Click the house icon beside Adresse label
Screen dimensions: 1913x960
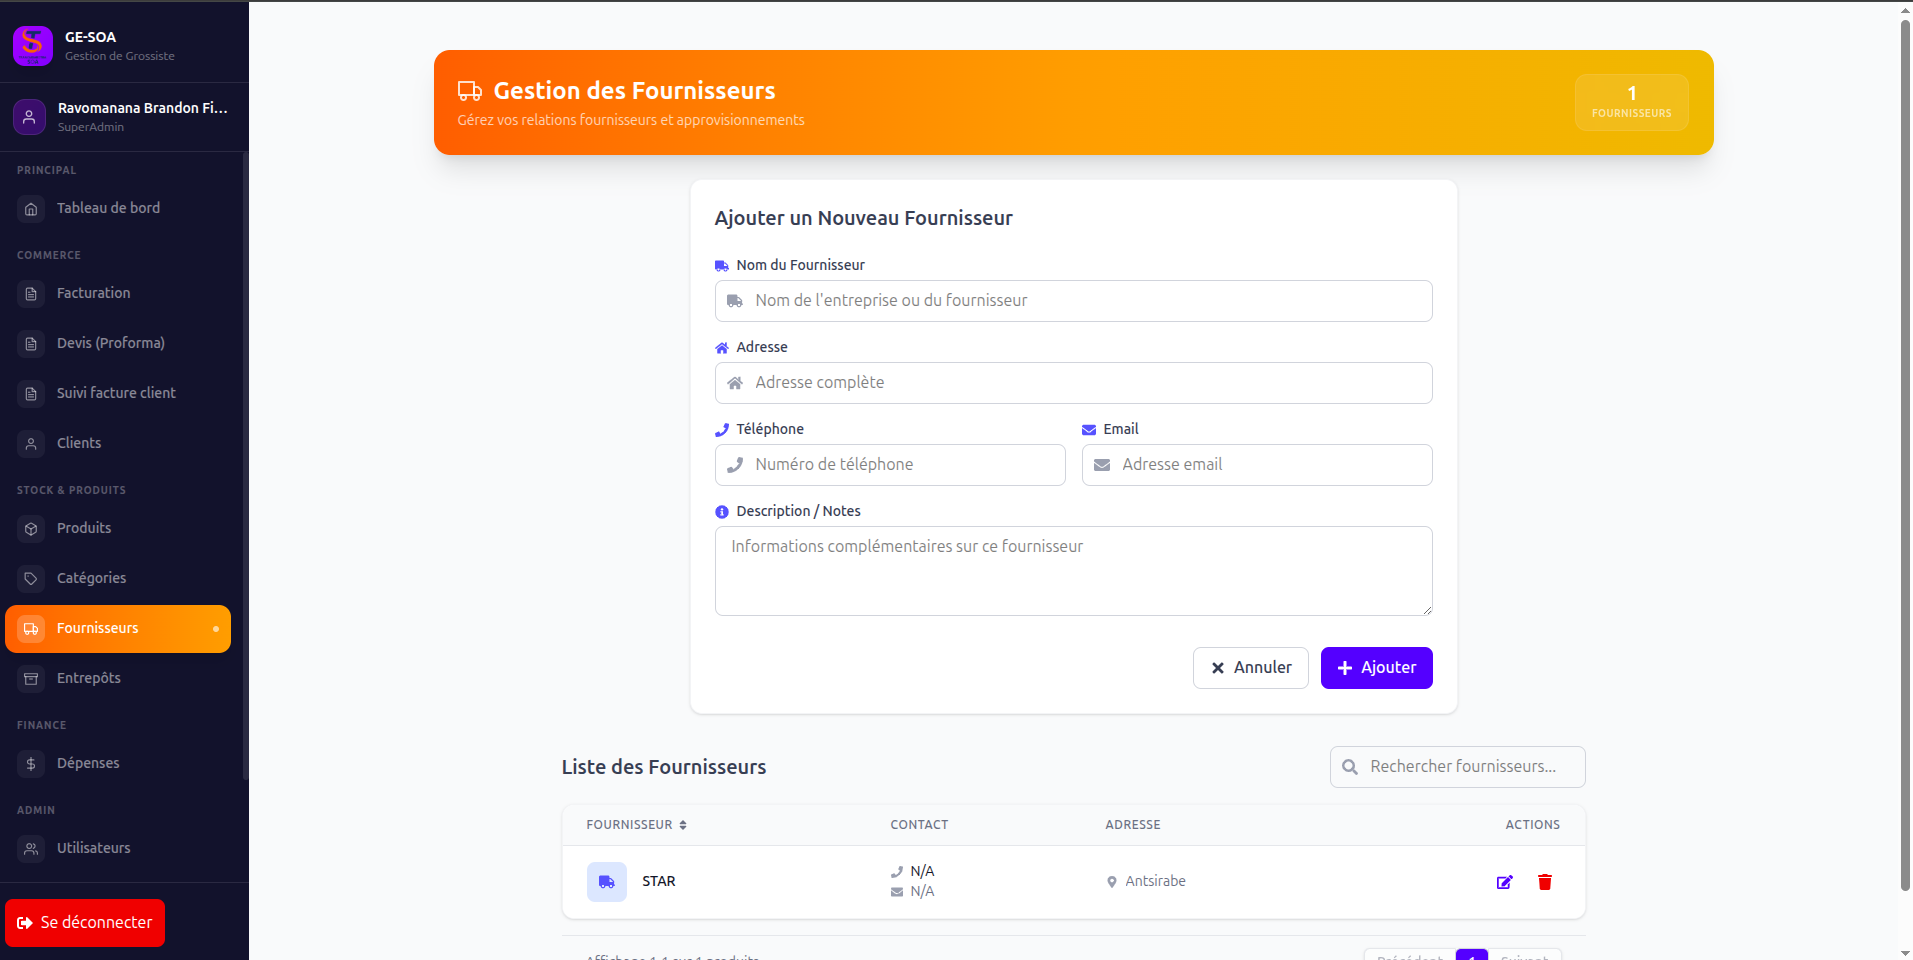722,348
